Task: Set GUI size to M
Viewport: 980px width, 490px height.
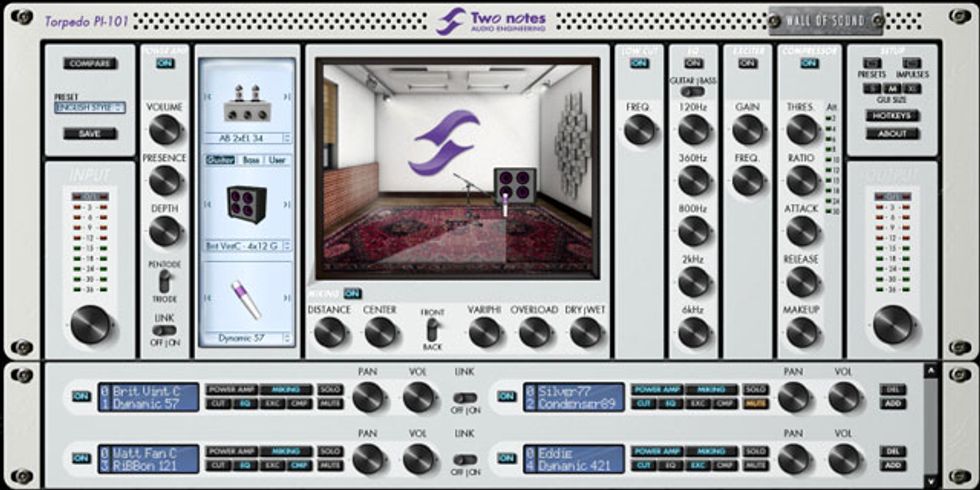Action: [892, 89]
